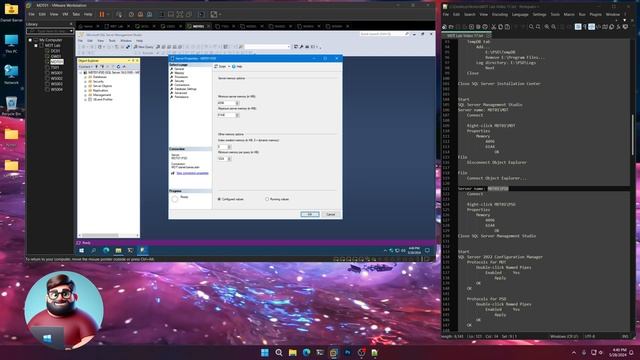Open This PC desktop icon
640x360 pixels.
11,44
